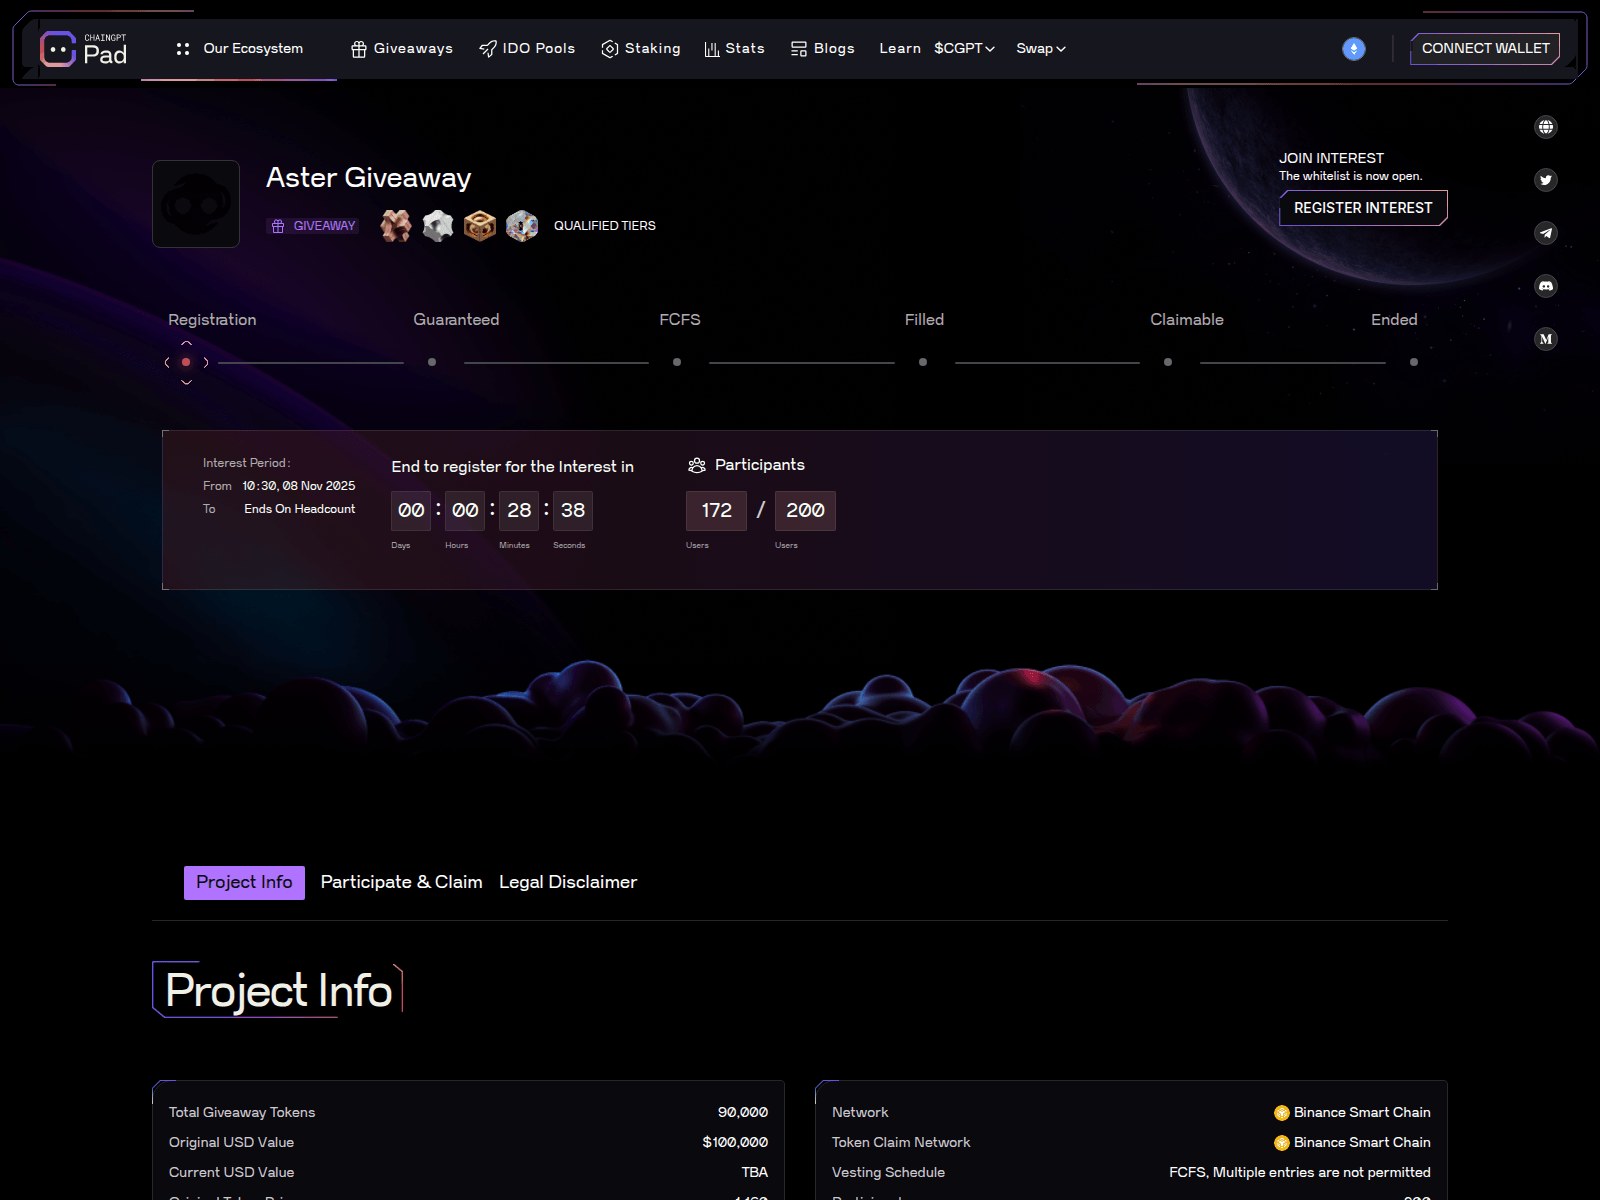The width and height of the screenshot is (1600, 1200).
Task: Click the first bronze tier icon
Action: 396,226
